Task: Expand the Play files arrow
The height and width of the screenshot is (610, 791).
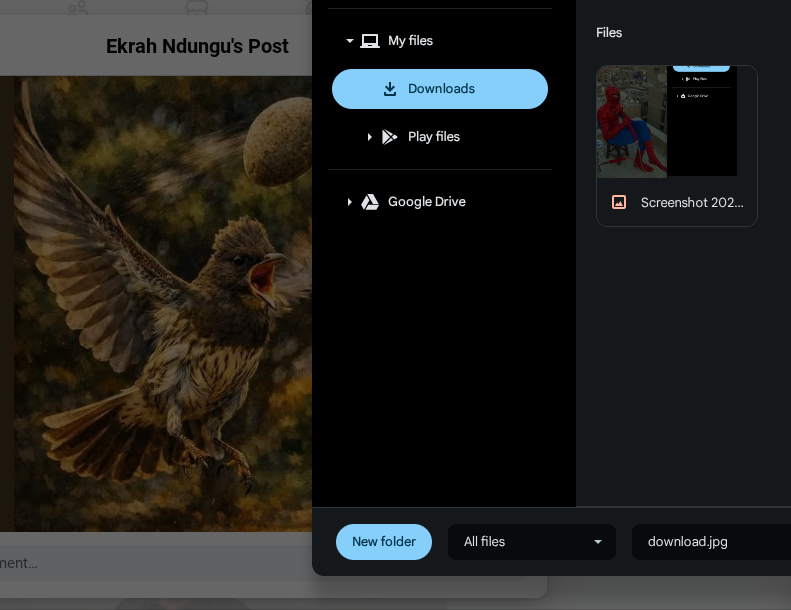Action: click(x=369, y=137)
